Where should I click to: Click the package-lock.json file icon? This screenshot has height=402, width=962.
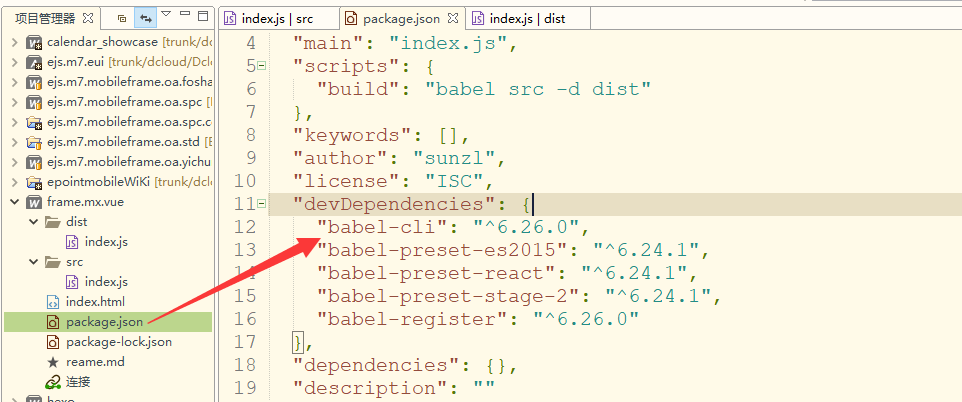tap(53, 342)
